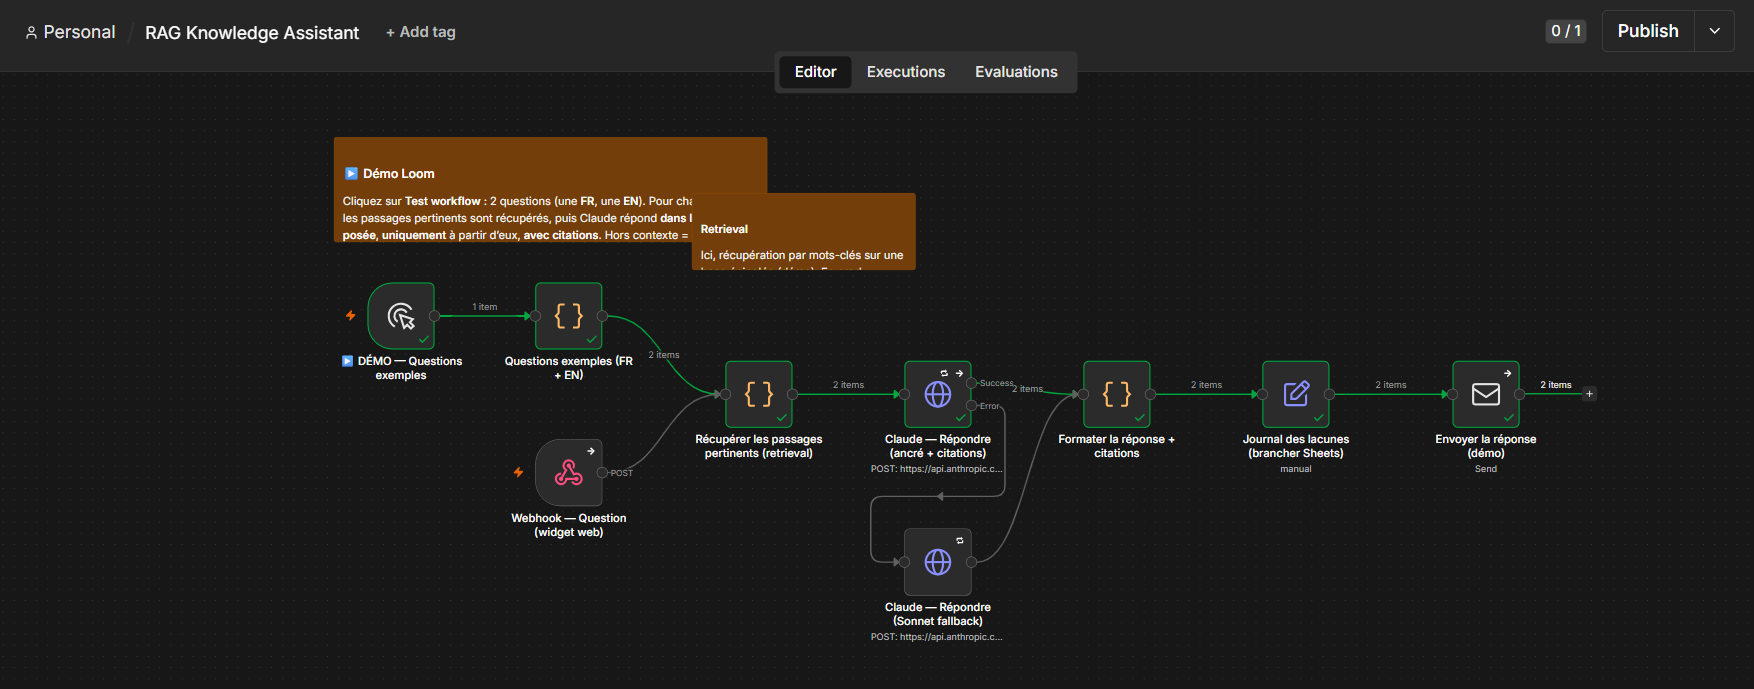Click the '1 item' connection label
This screenshot has height=689, width=1754.
click(x=485, y=307)
